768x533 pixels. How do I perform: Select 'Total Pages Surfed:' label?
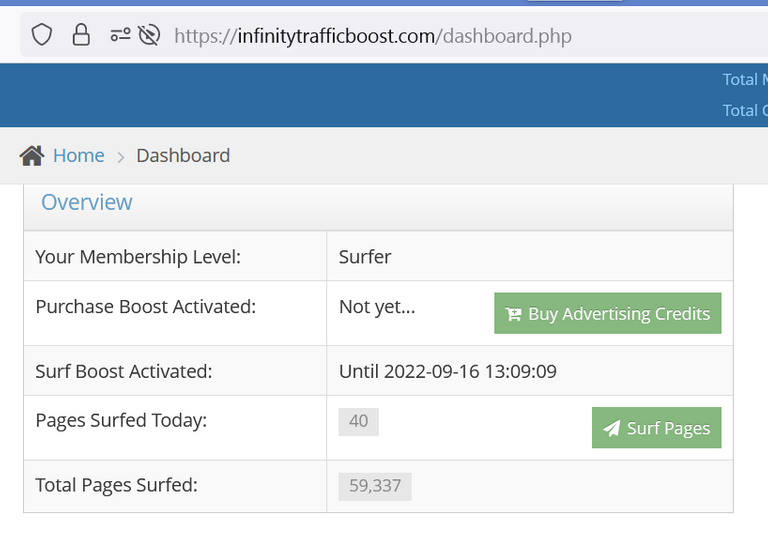(x=117, y=485)
